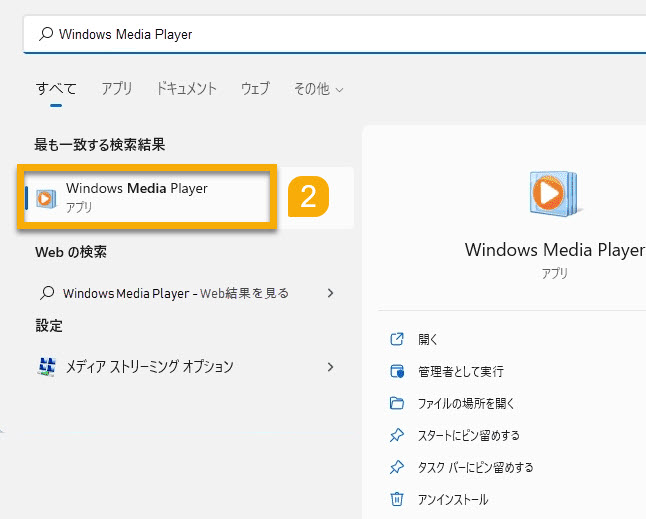This screenshot has width=646, height=519.
Task: Click the magnifier icon beside Web結果を見る
Action: click(x=47, y=293)
